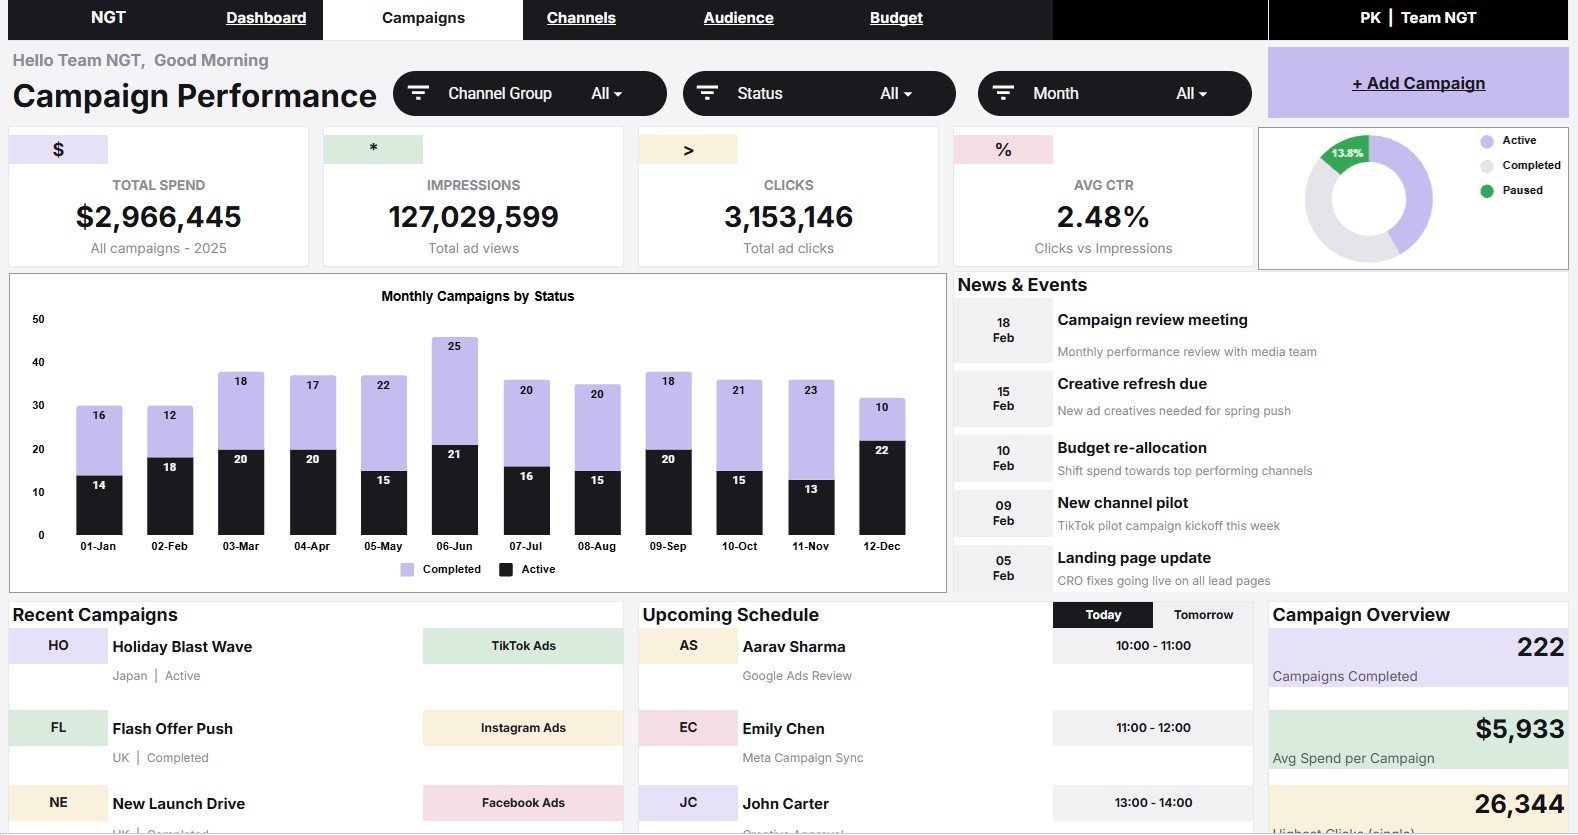Open the Dashboard tab

point(266,18)
